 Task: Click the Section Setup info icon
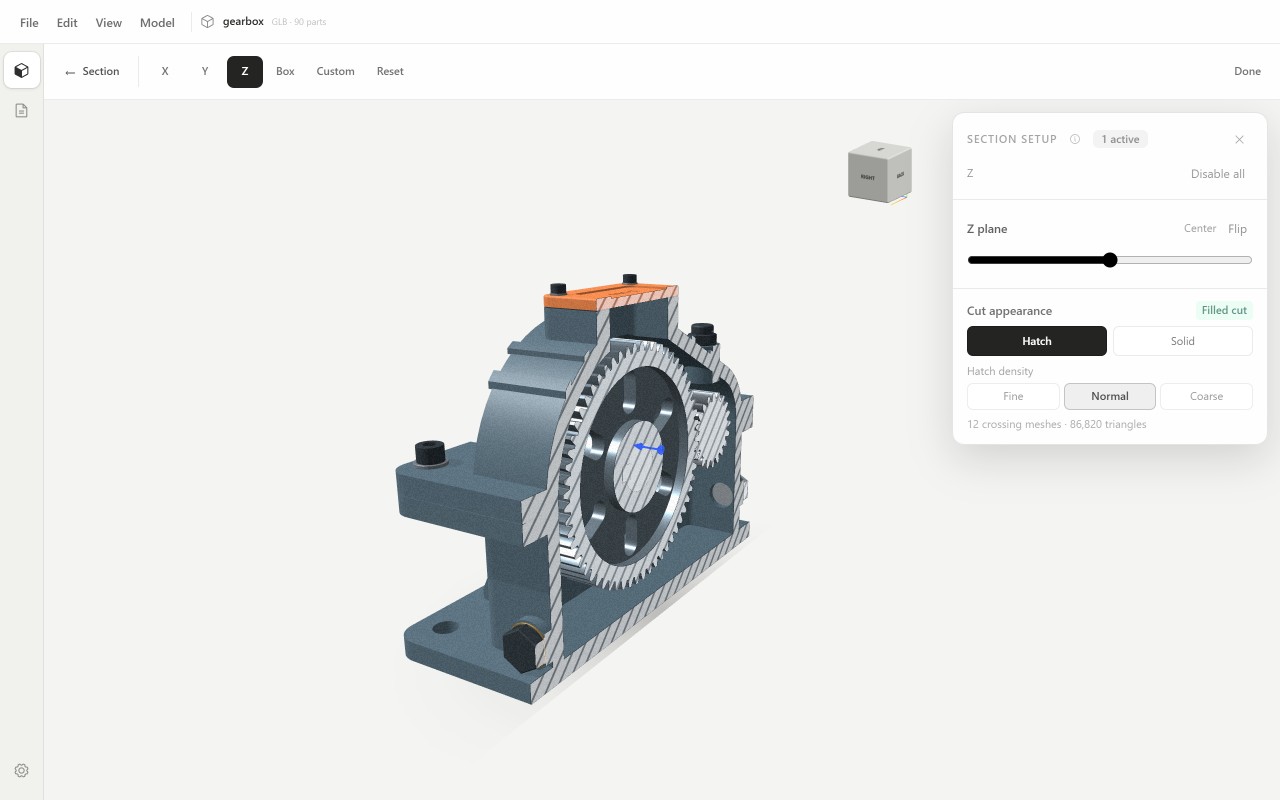coord(1075,139)
